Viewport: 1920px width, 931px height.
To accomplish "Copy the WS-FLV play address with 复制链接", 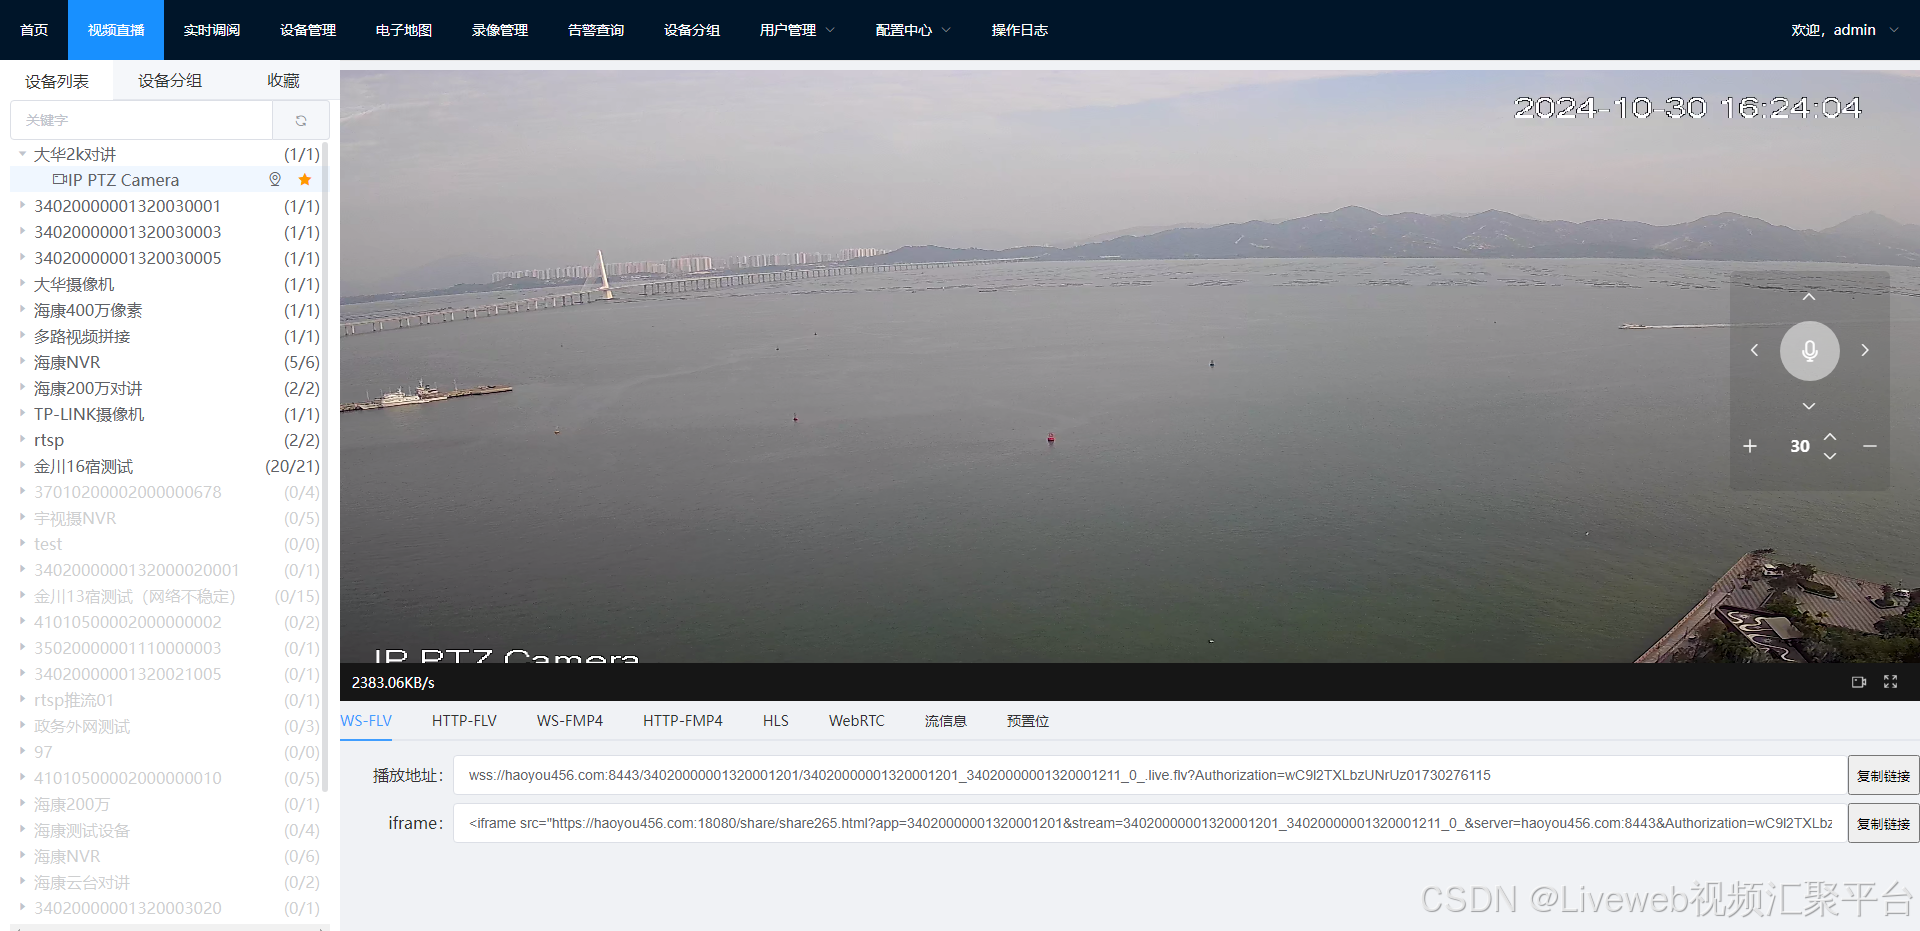I will tap(1883, 774).
